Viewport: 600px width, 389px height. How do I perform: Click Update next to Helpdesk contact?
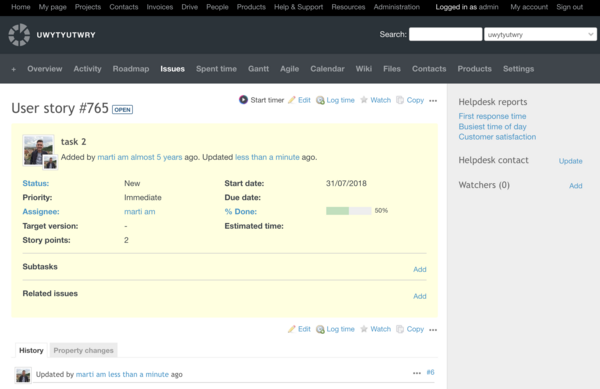coord(571,161)
